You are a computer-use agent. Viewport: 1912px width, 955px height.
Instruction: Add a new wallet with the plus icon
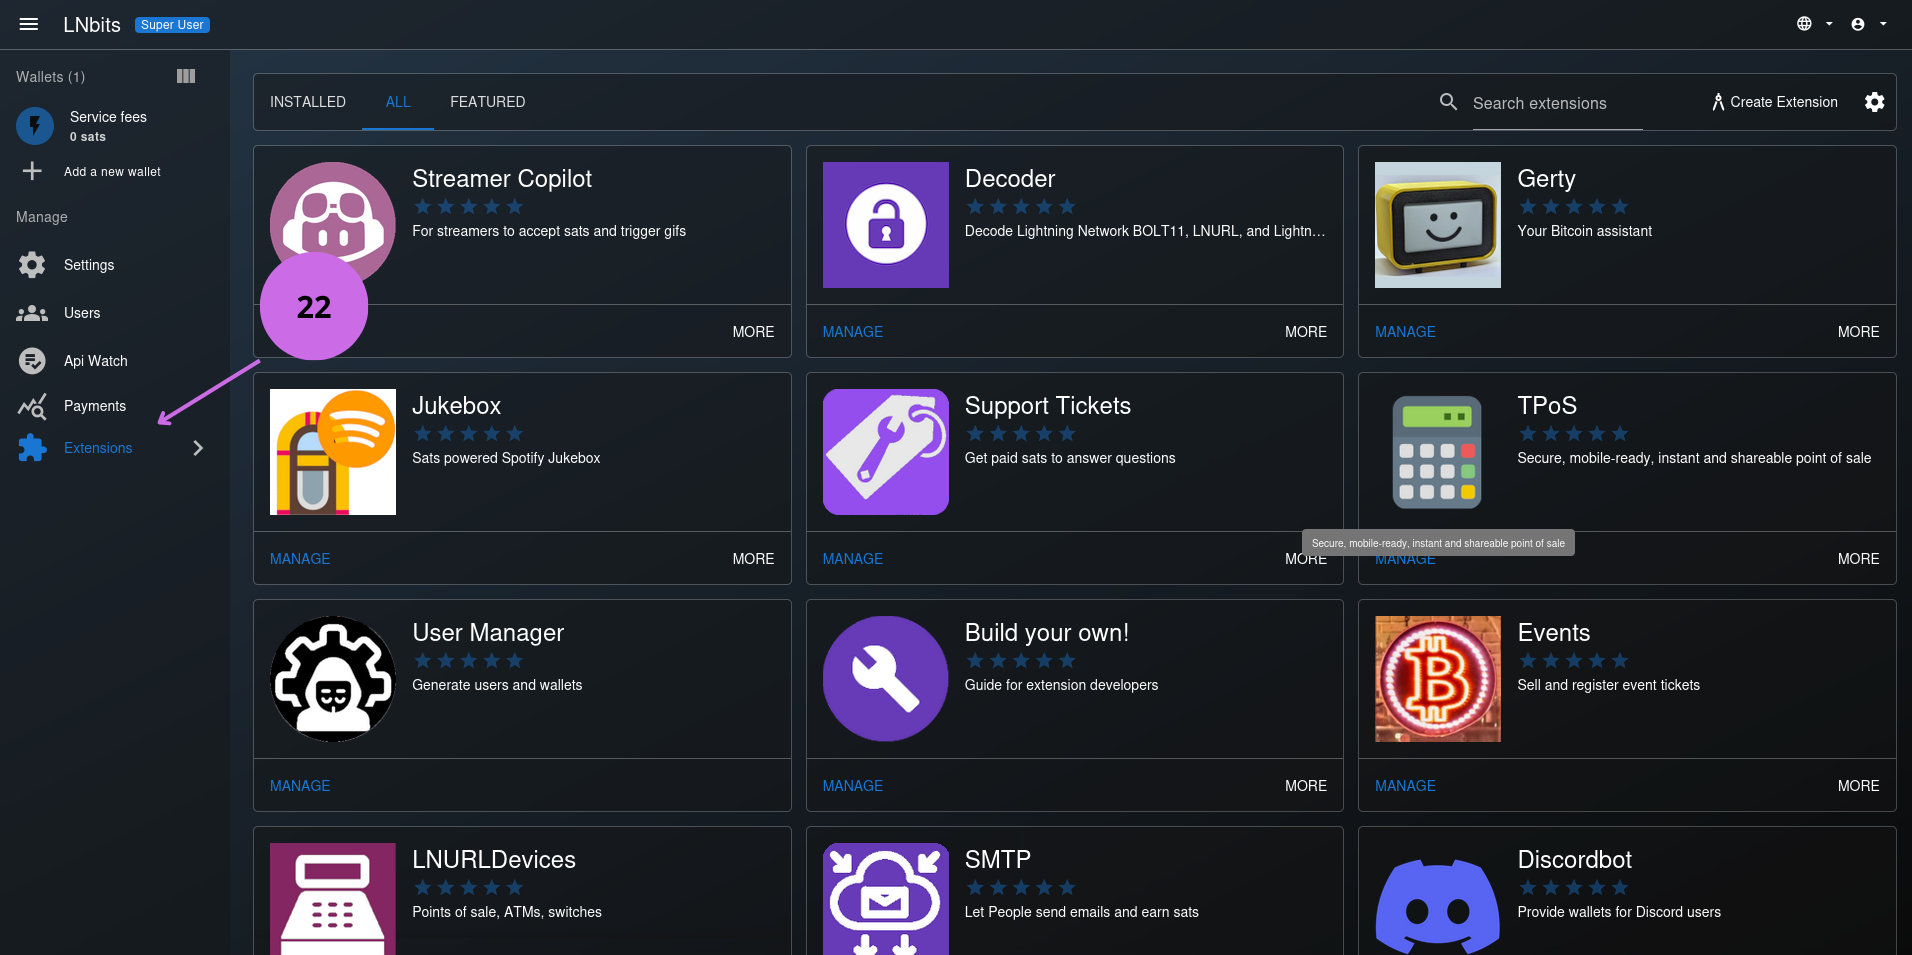(32, 171)
